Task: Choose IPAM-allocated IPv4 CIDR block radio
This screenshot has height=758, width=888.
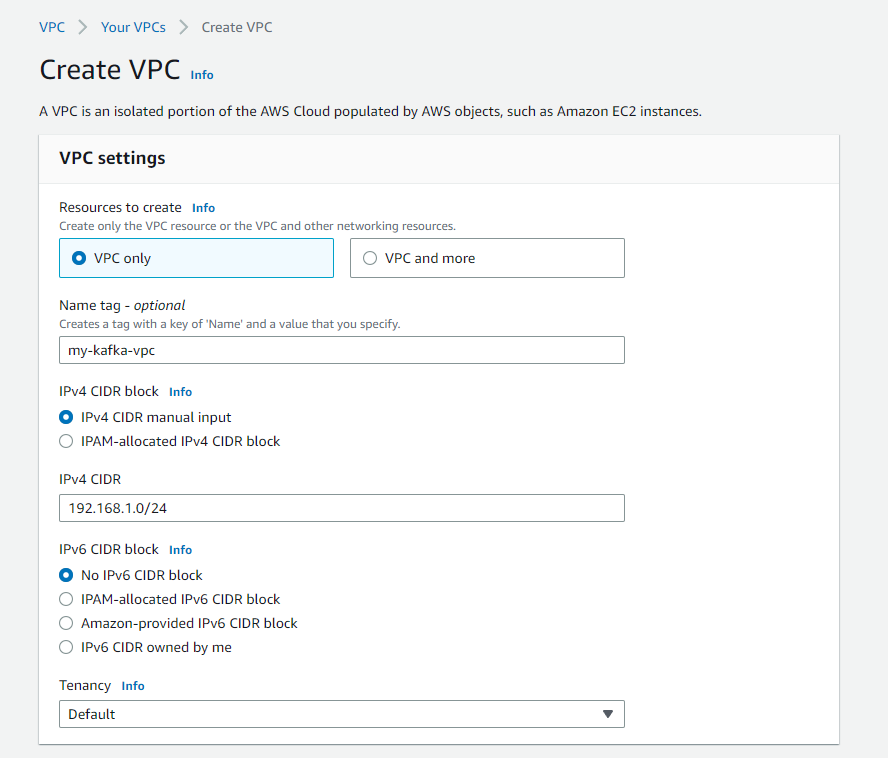Action: pyautogui.click(x=66, y=441)
